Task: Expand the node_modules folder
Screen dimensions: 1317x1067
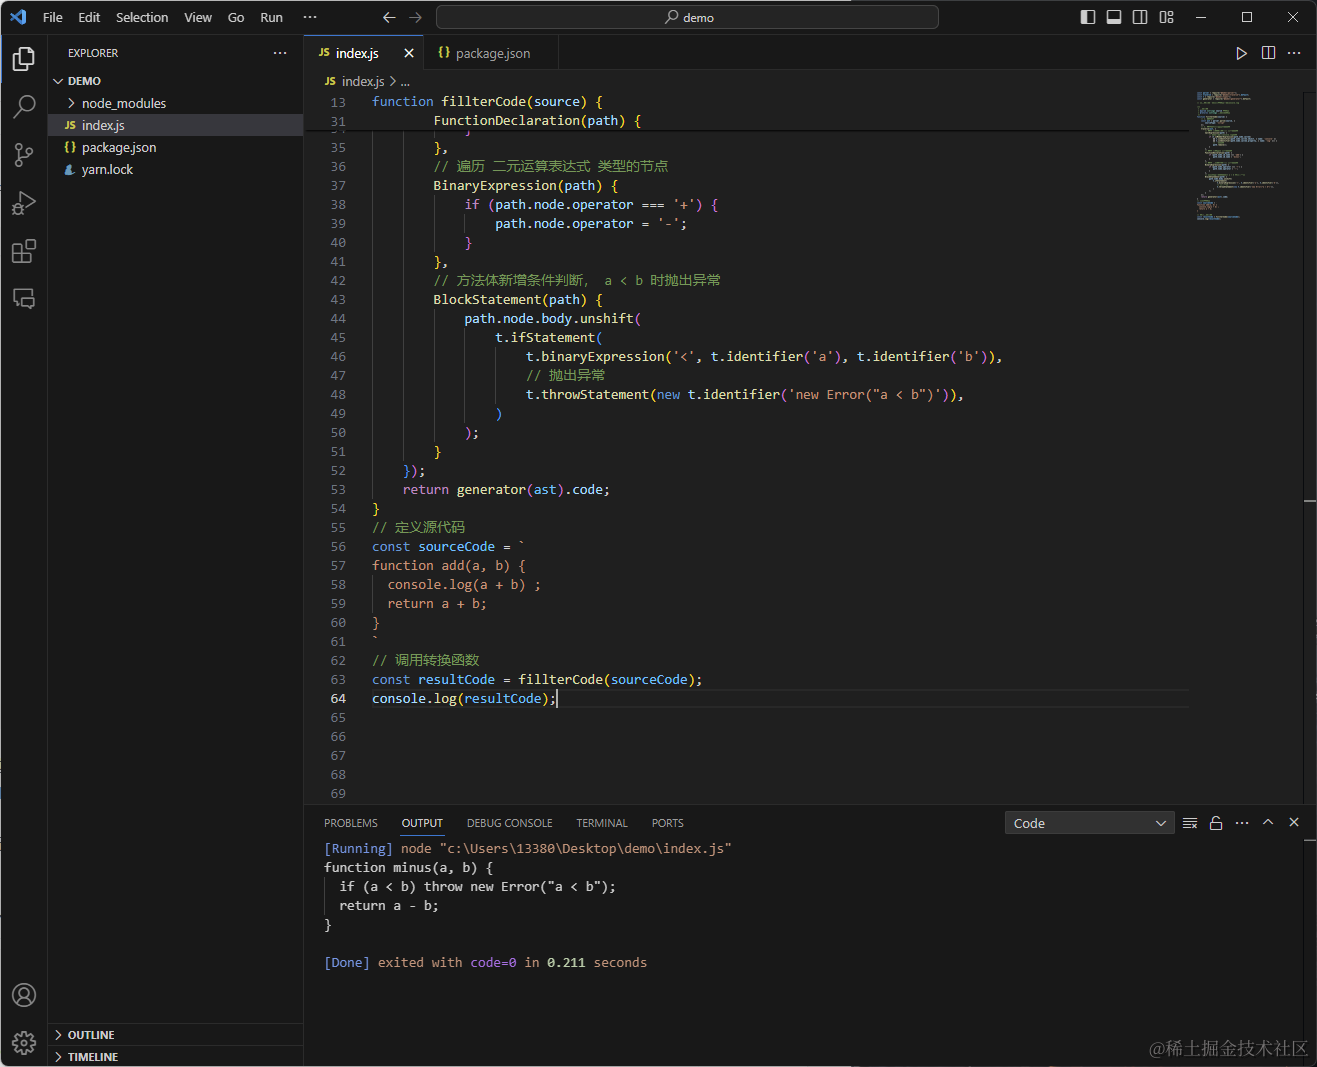Action: click(175, 103)
